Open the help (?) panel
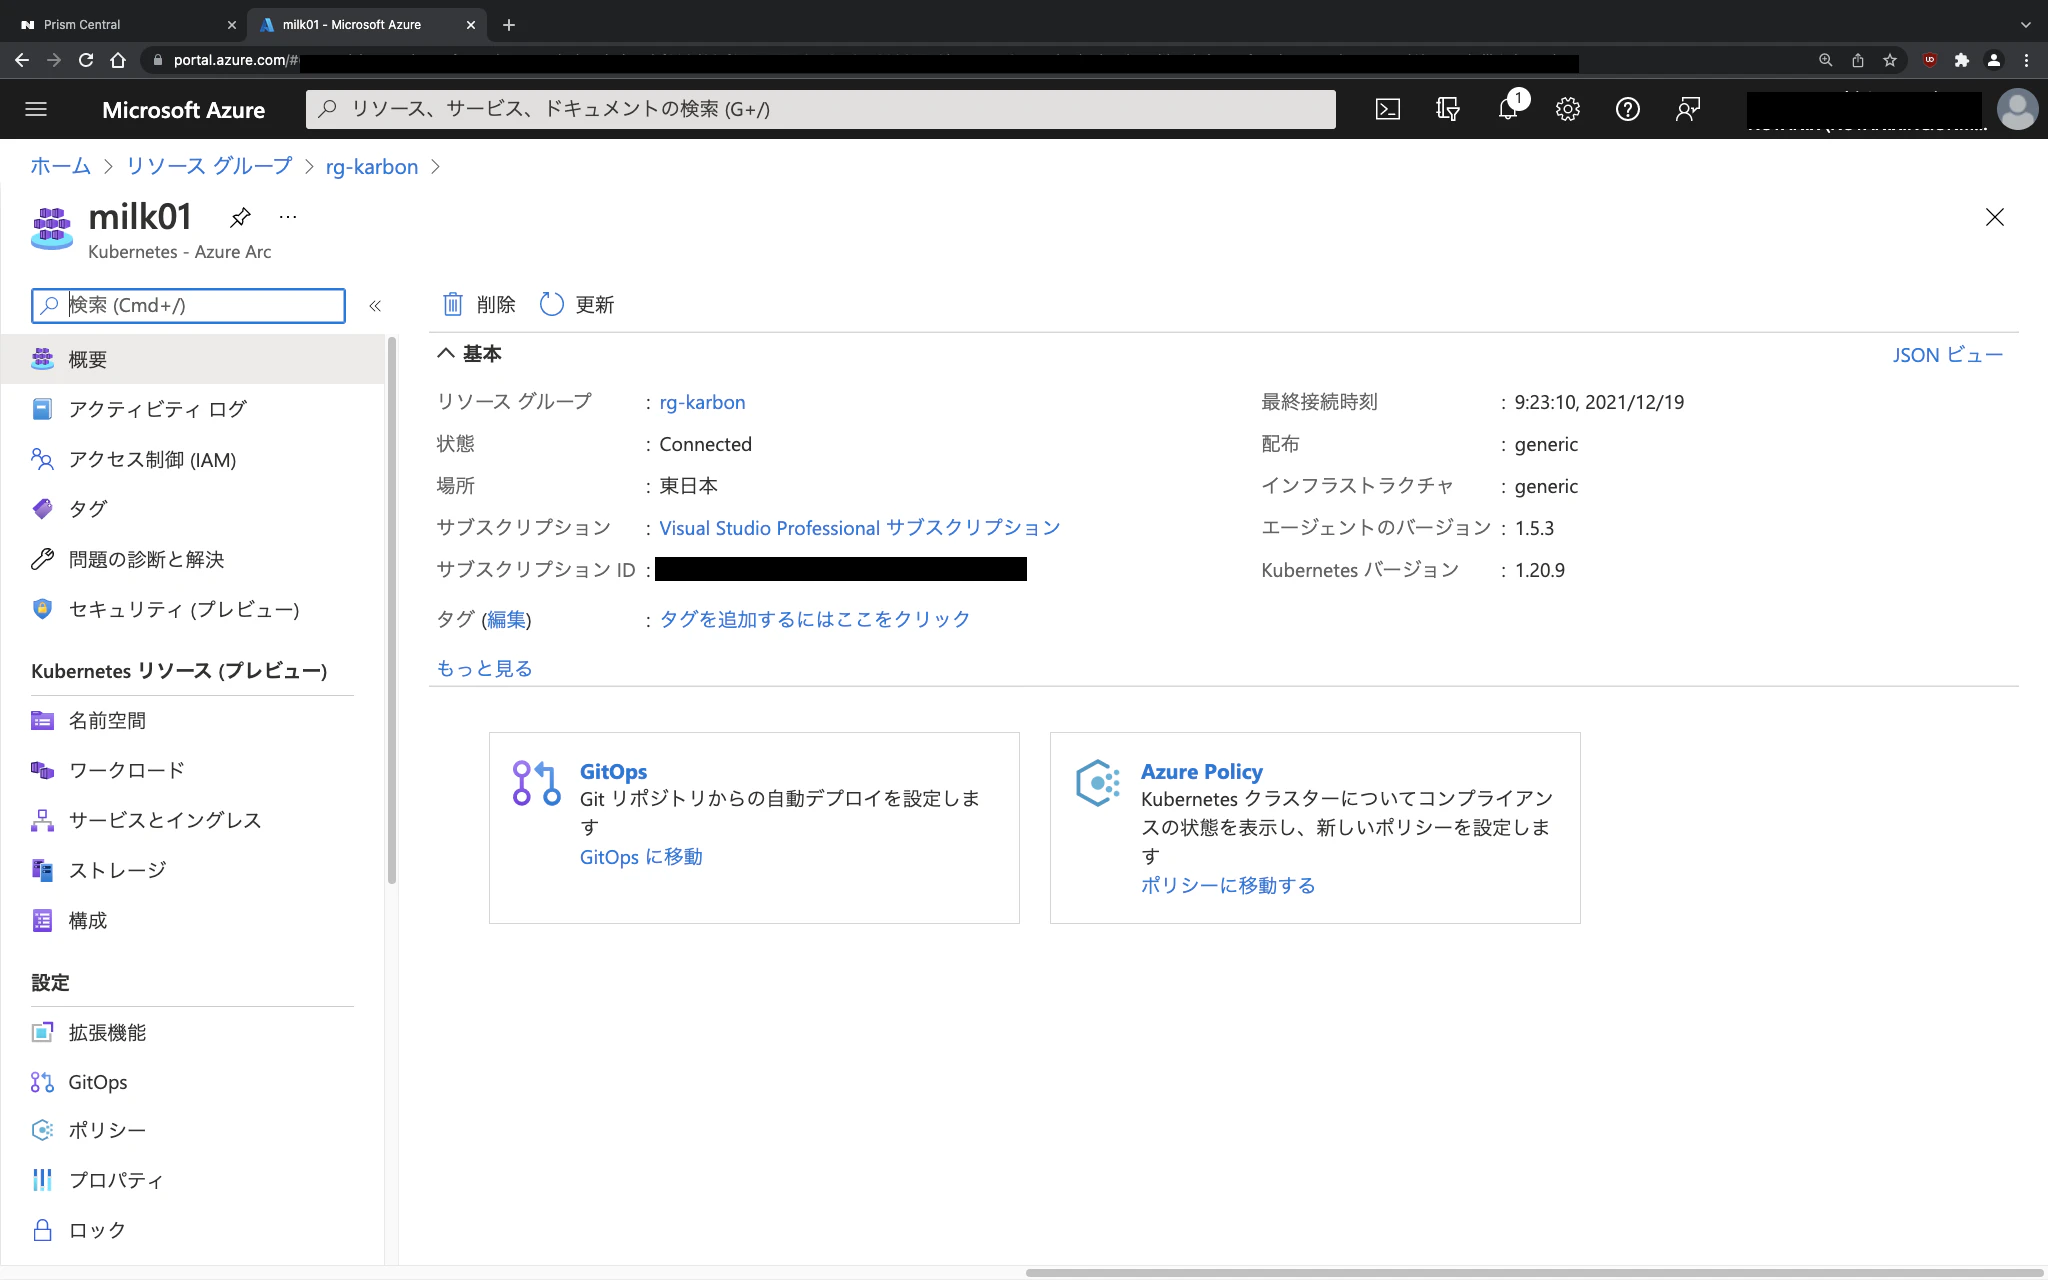 point(1628,109)
